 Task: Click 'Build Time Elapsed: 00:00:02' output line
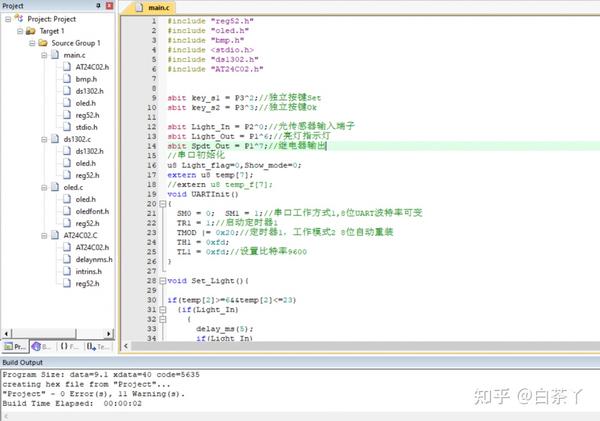pyautogui.click(x=72, y=403)
